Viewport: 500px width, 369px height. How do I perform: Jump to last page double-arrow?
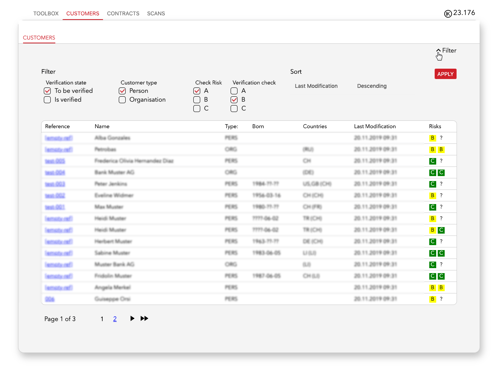(144, 318)
